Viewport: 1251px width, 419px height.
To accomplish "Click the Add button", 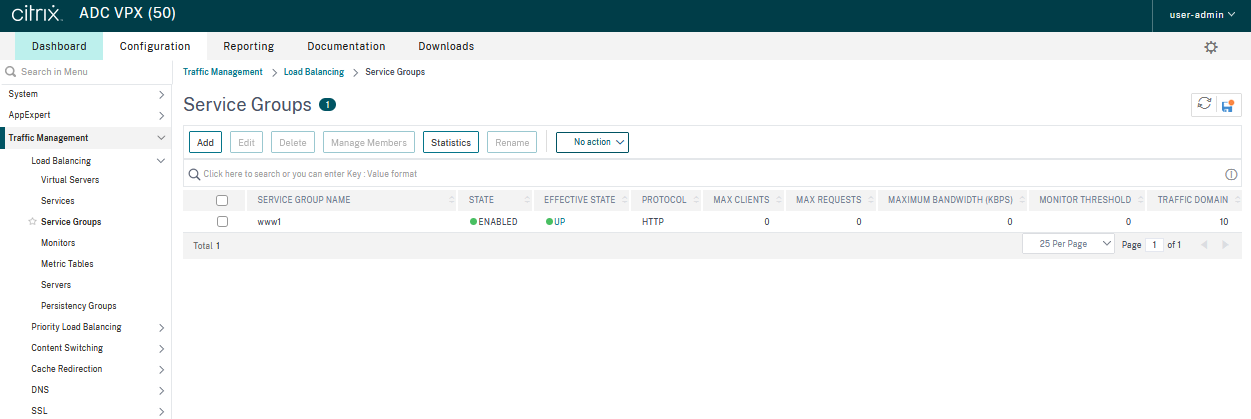I will coord(205,142).
